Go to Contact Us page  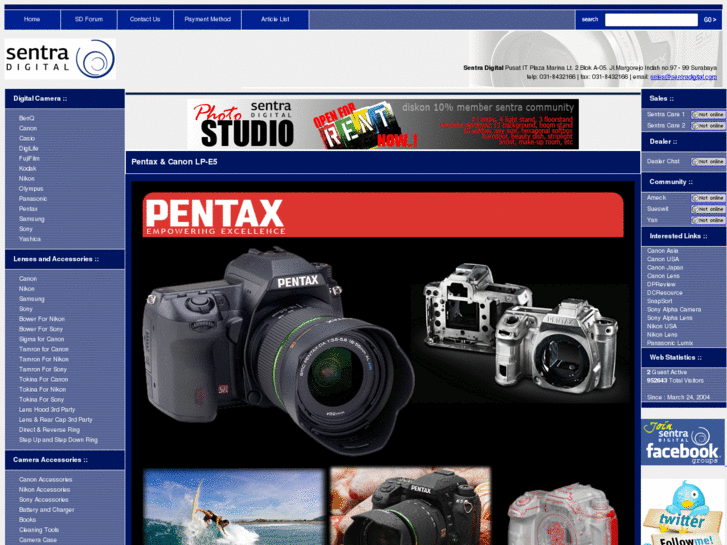145,19
